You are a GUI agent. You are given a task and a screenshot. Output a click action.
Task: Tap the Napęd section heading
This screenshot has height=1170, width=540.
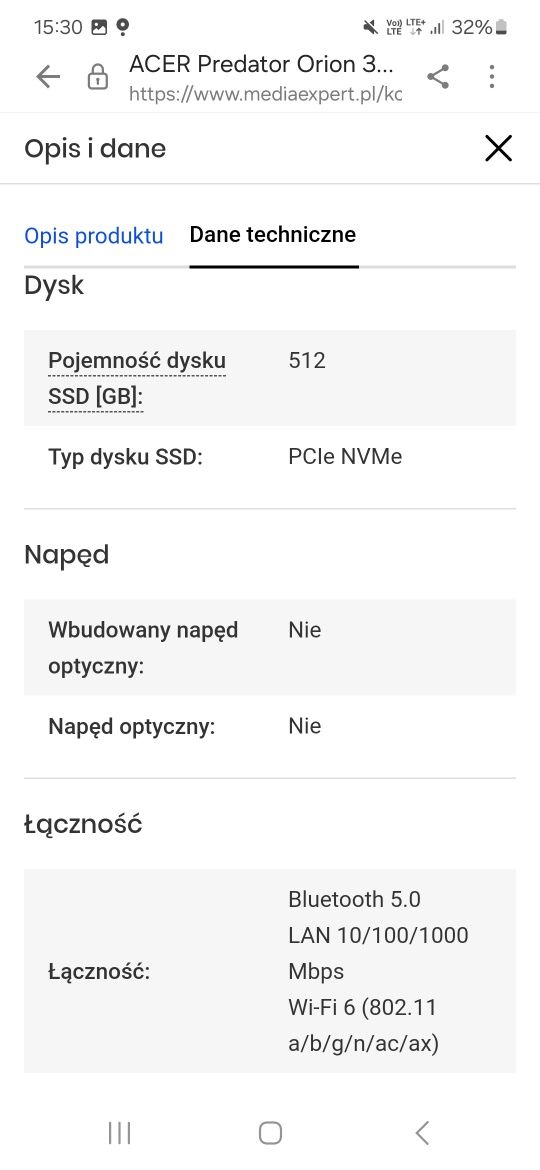click(x=66, y=555)
